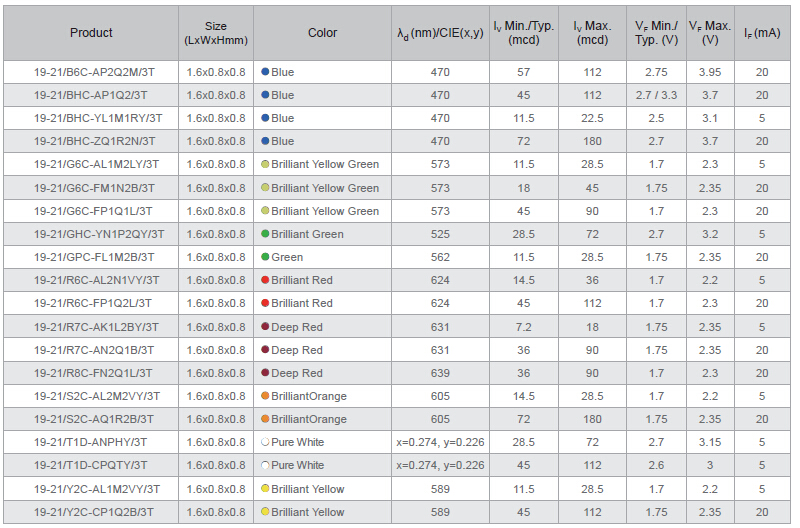Click the Size (LxWxHmm) column header
This screenshot has width=800, height=528.
pyautogui.click(x=215, y=33)
